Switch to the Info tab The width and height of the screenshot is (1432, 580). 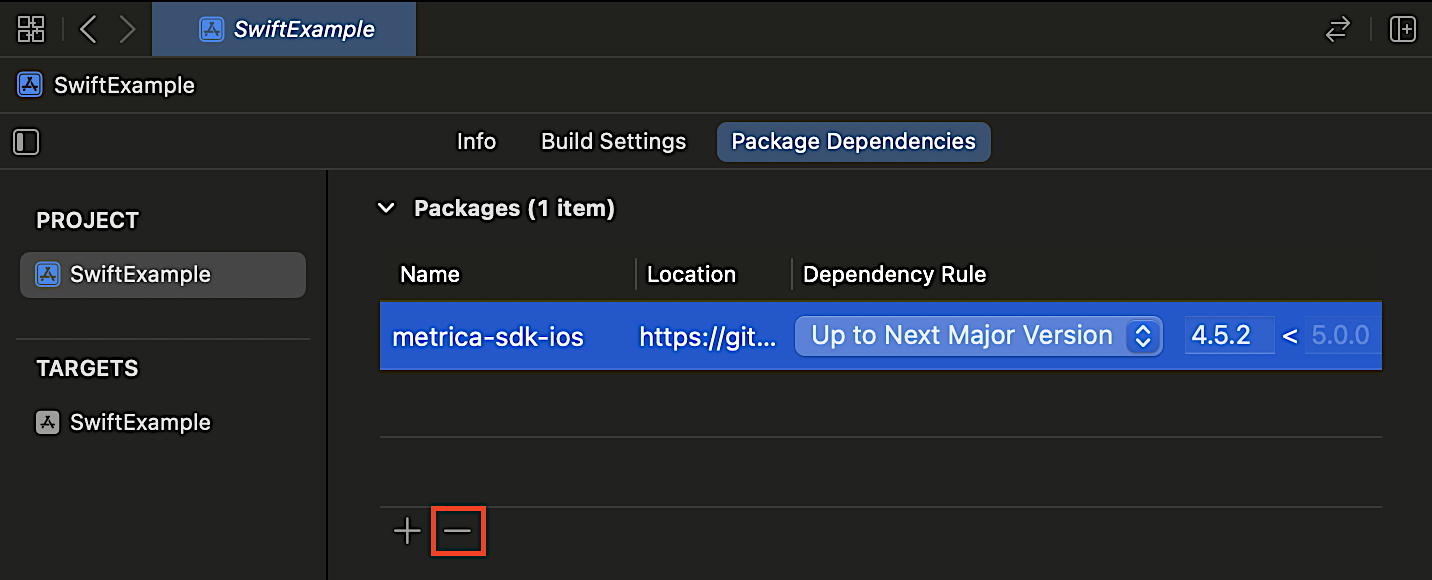476,142
